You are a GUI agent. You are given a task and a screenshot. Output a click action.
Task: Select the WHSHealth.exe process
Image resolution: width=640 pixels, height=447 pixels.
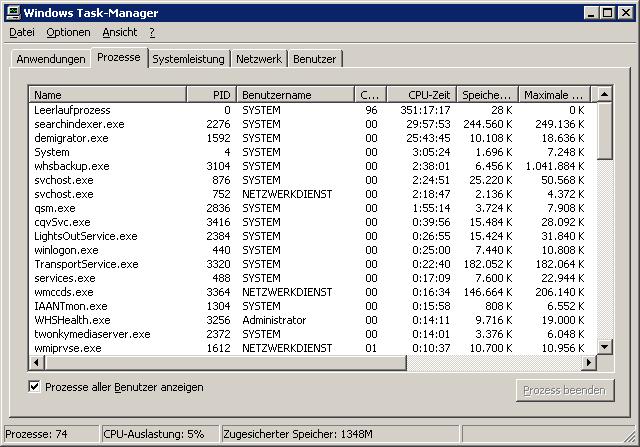click(x=313, y=320)
